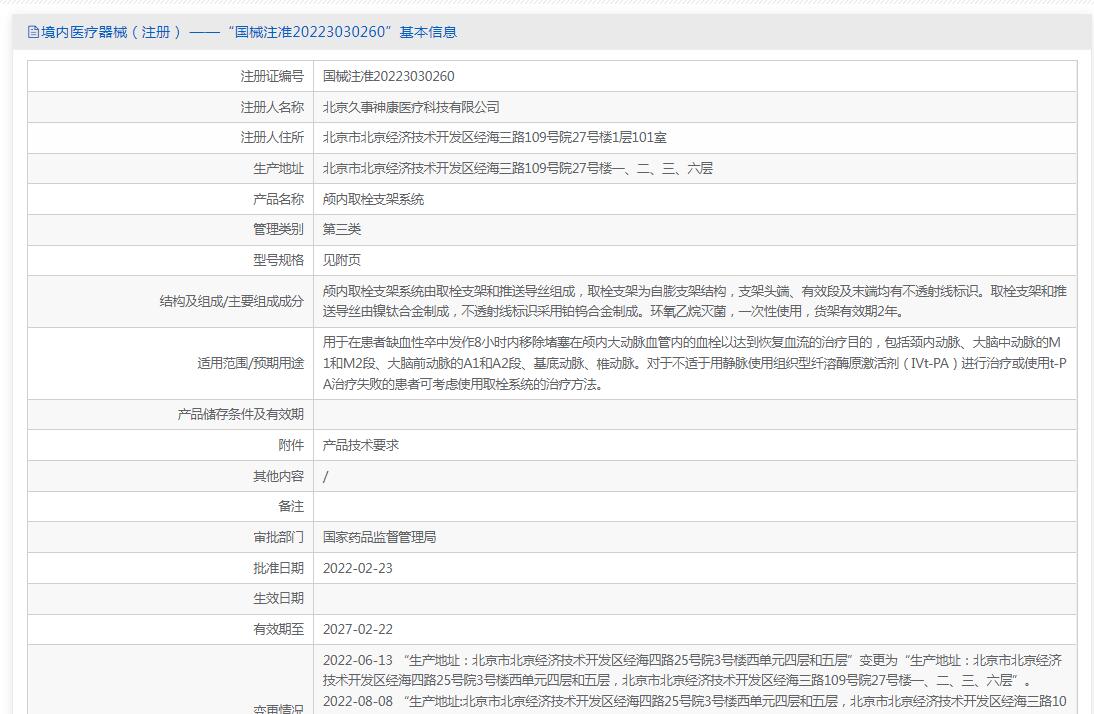Select the approval date 2022-02-23

tap(358, 568)
